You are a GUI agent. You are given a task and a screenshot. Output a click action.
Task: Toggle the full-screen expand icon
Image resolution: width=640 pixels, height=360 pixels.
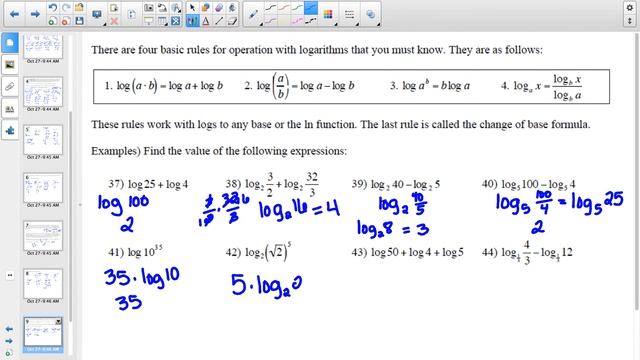pyautogui.click(x=176, y=21)
